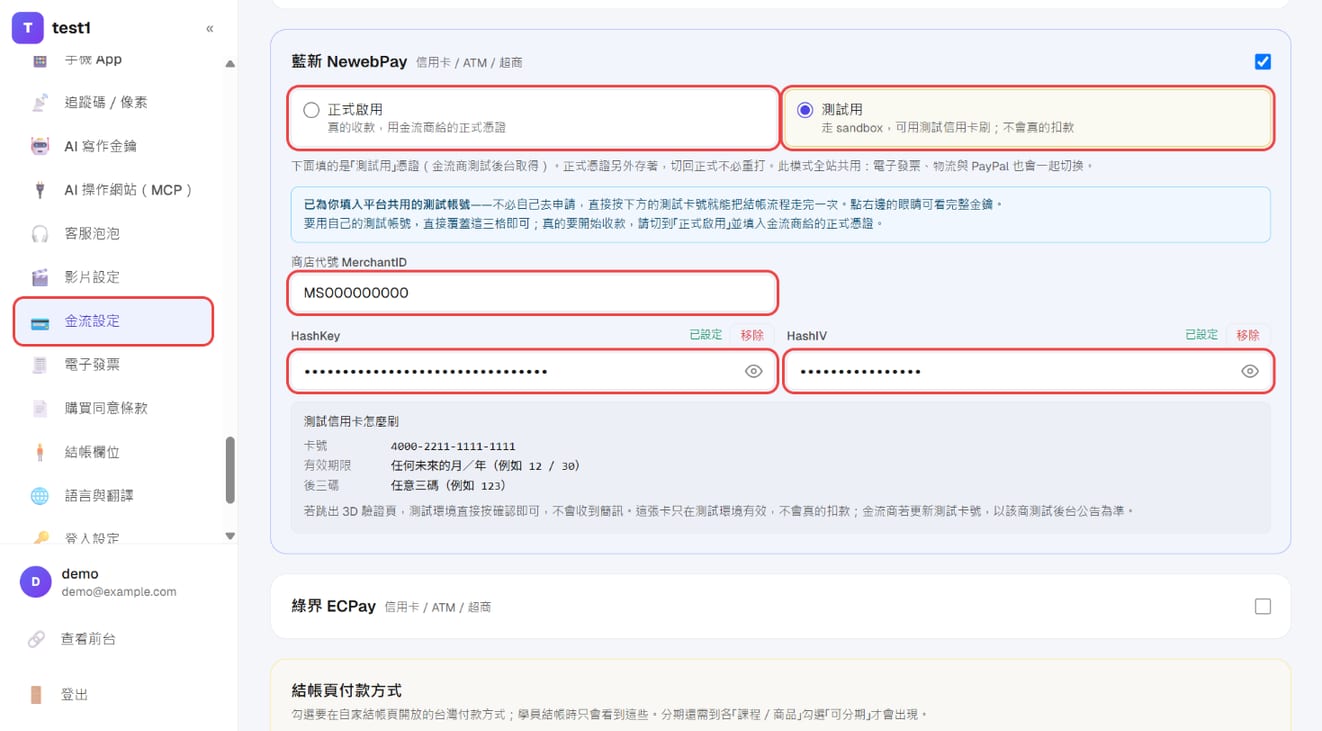Enable the 綠界 ECPay checkbox
The width and height of the screenshot is (1322, 731).
(1263, 606)
